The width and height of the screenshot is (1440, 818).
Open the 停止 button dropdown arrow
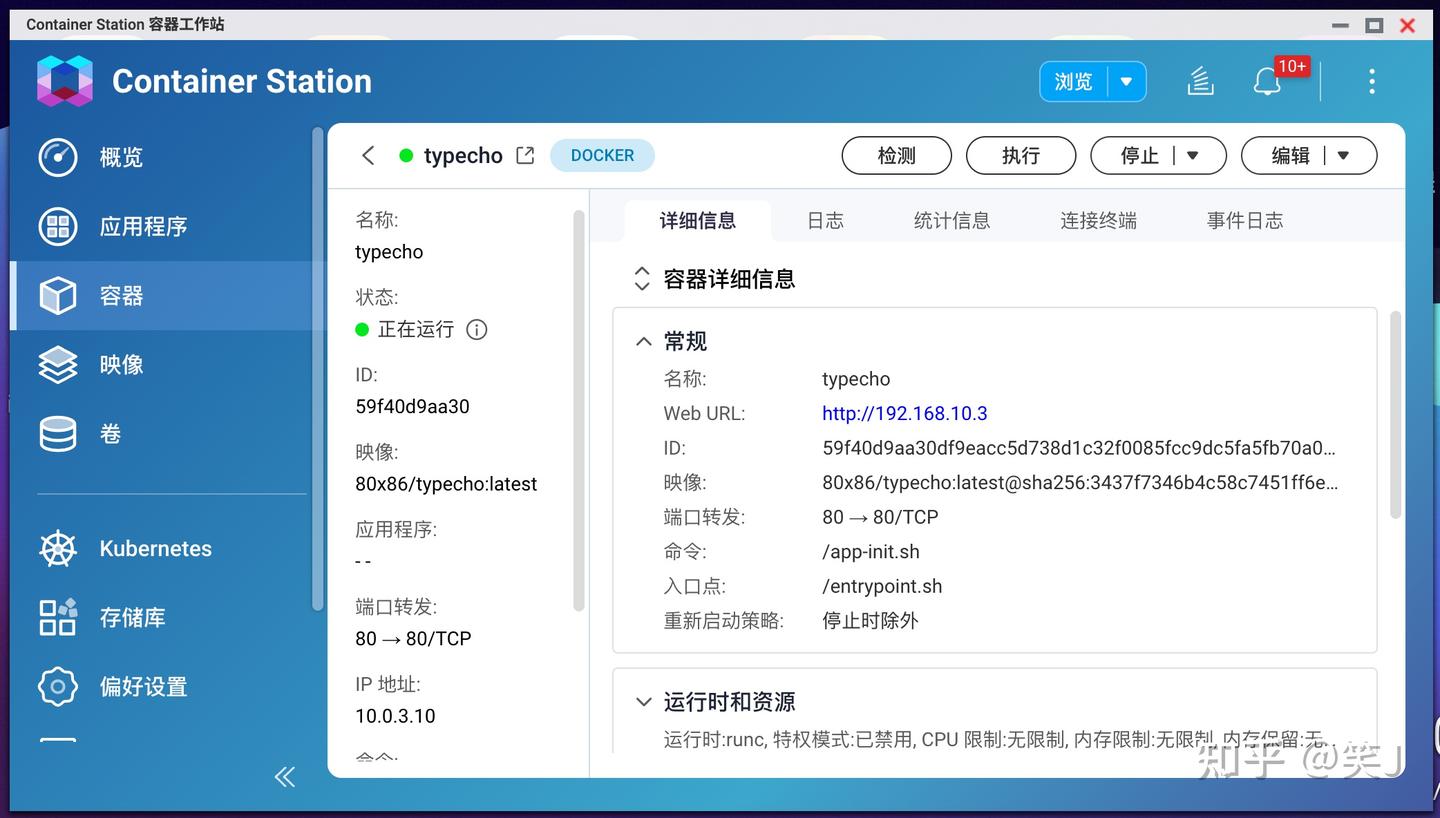(x=1192, y=155)
